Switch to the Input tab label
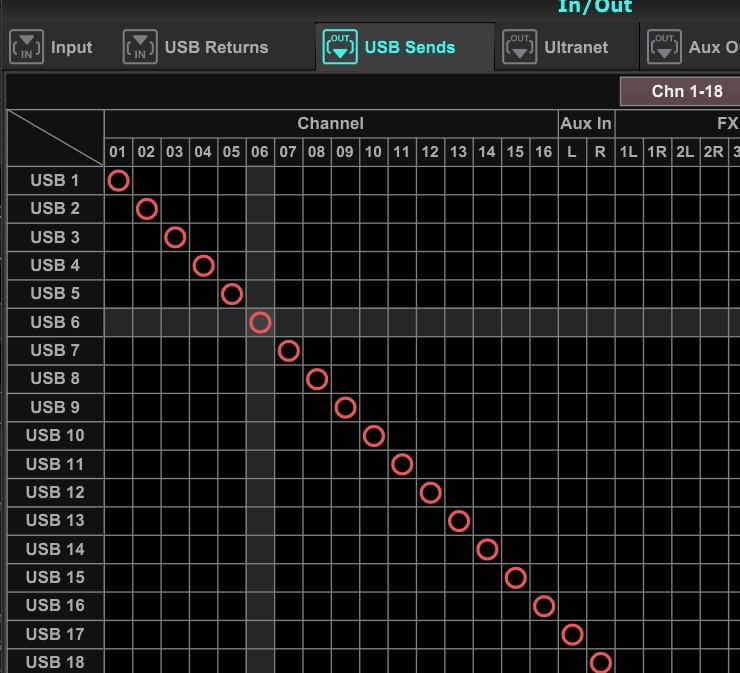Image resolution: width=740 pixels, height=673 pixels. (x=71, y=47)
